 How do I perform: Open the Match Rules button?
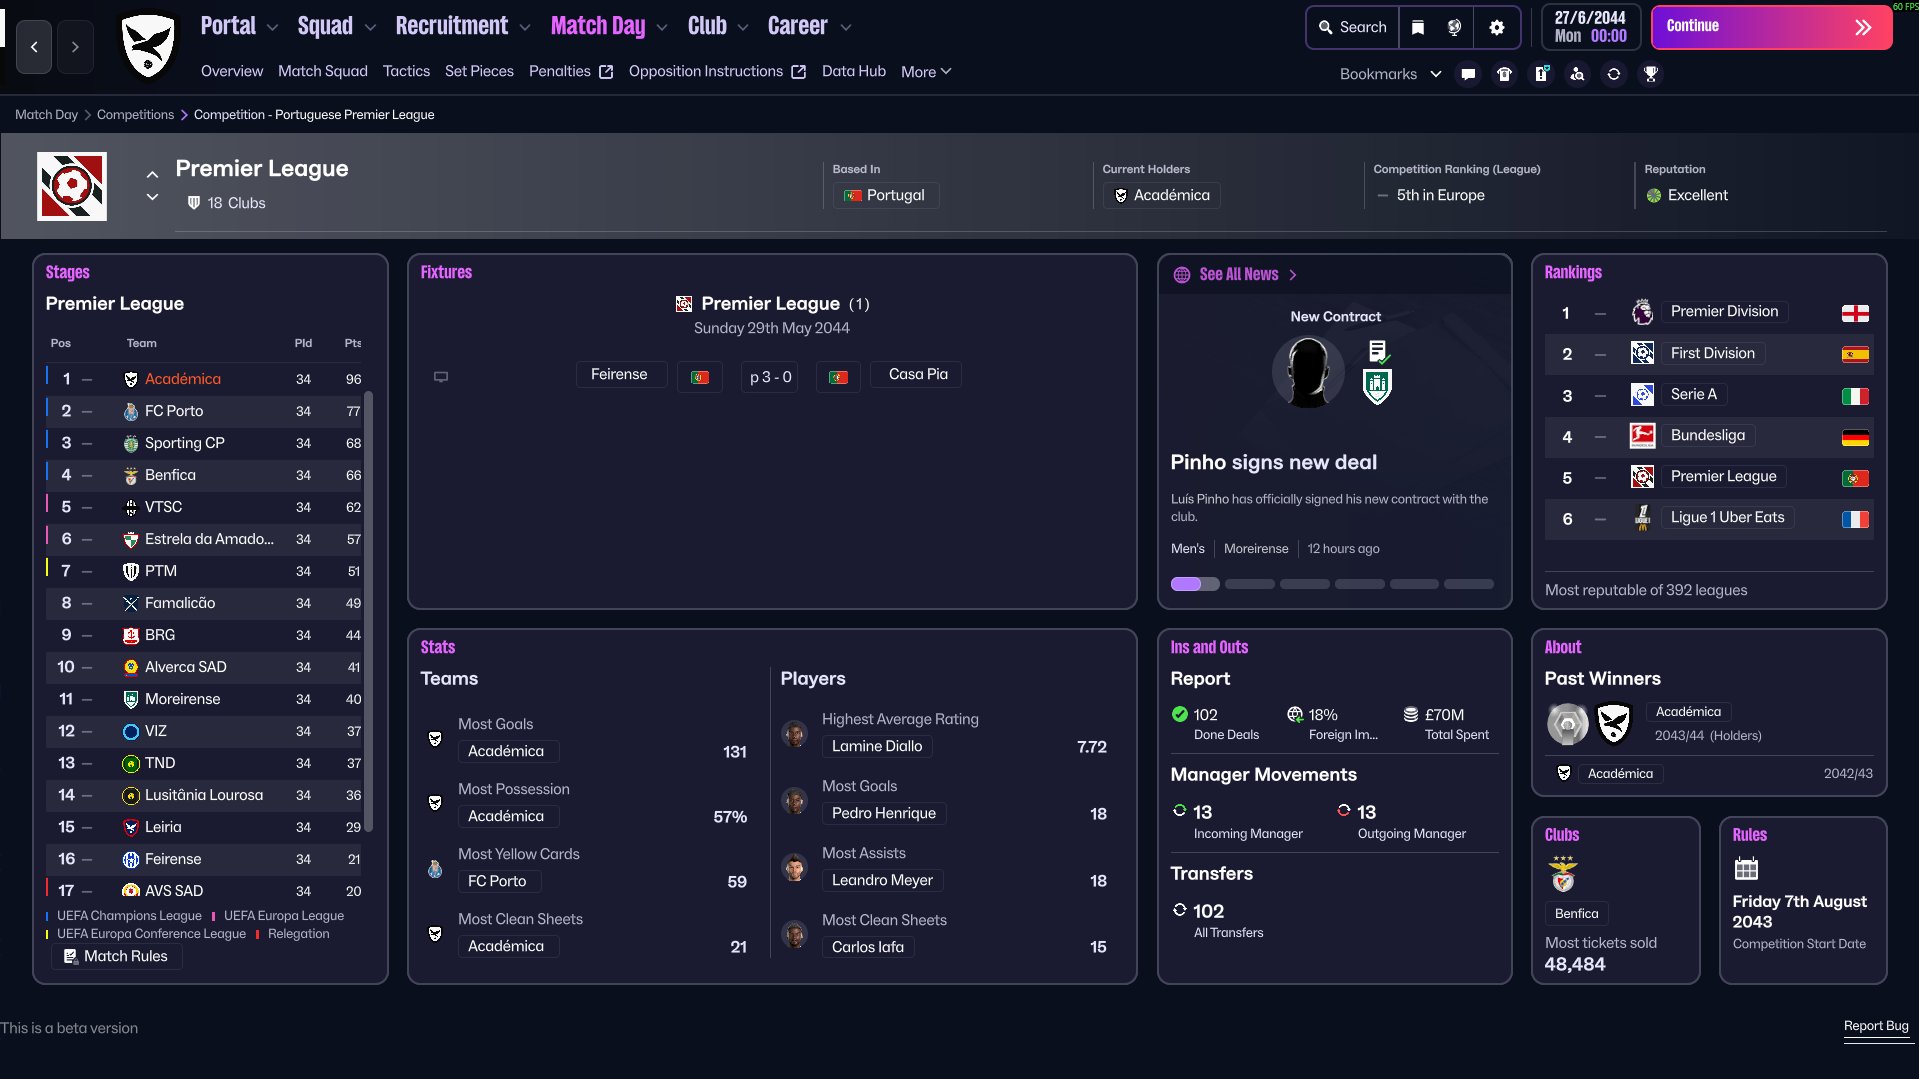click(116, 956)
